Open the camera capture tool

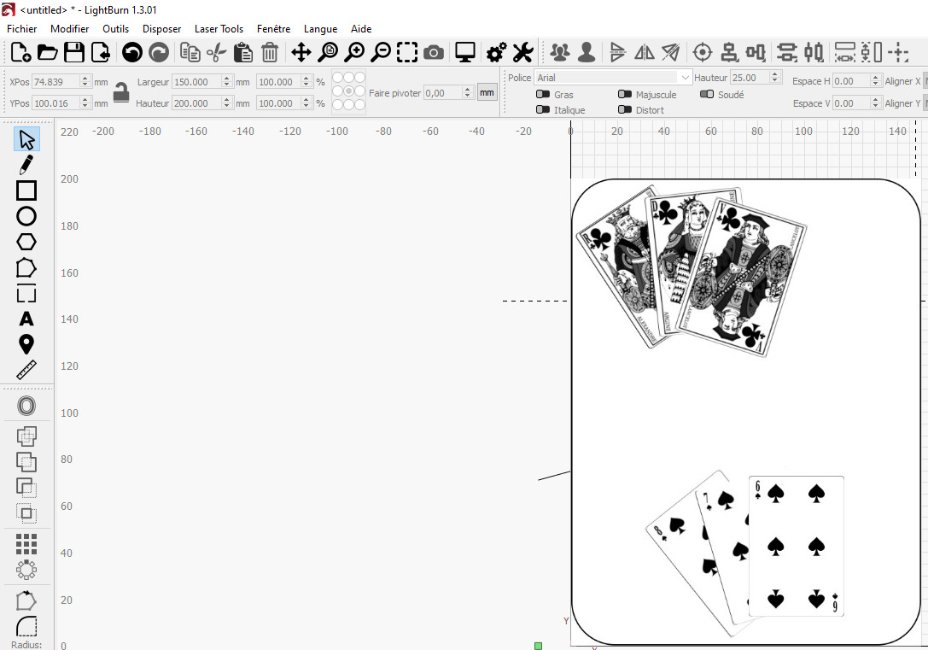pyautogui.click(x=434, y=53)
